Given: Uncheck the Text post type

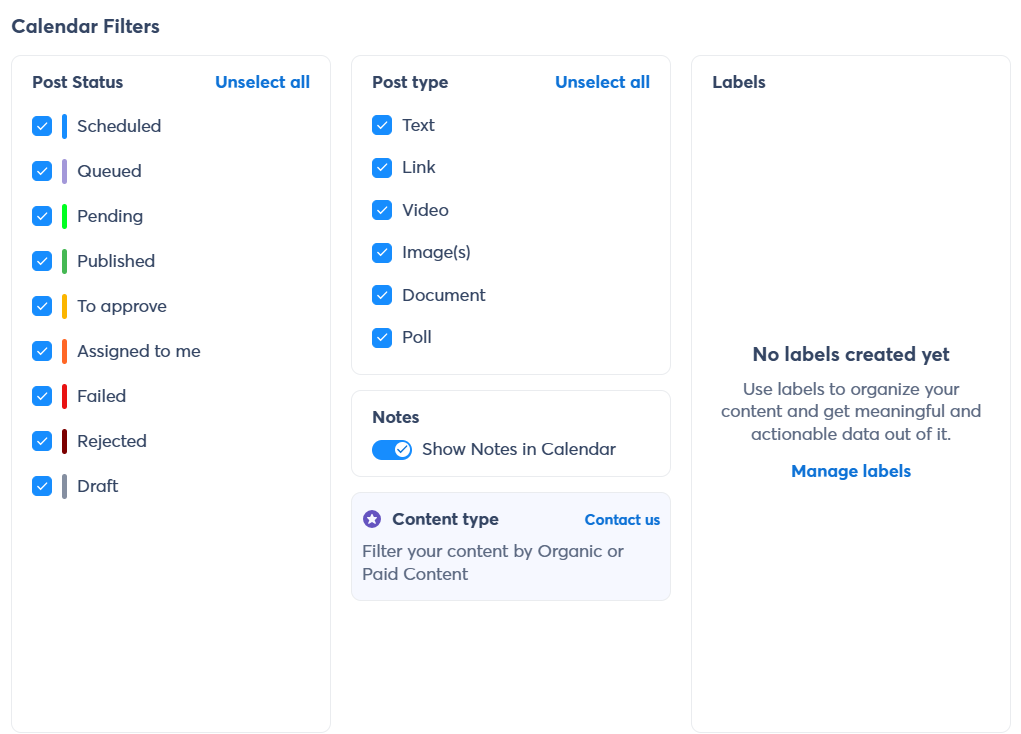Looking at the screenshot, I should point(382,125).
